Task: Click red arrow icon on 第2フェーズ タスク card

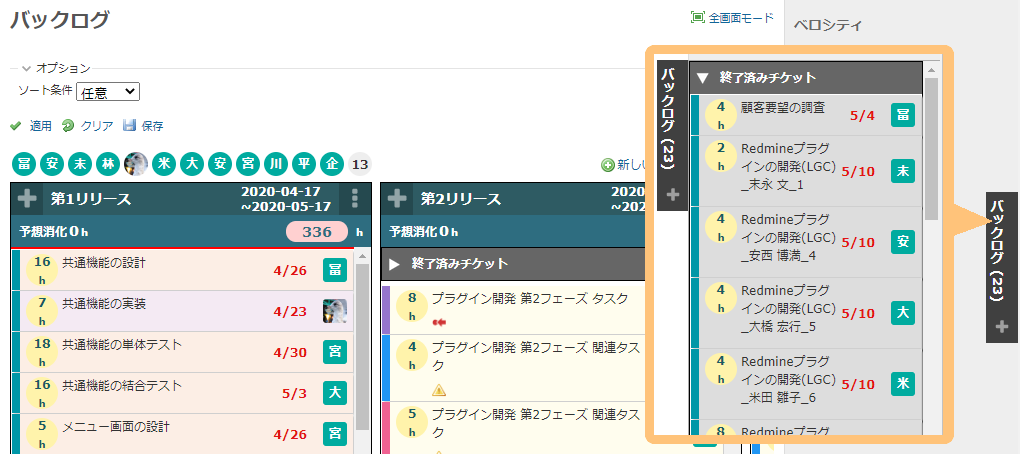Action: [x=439, y=321]
